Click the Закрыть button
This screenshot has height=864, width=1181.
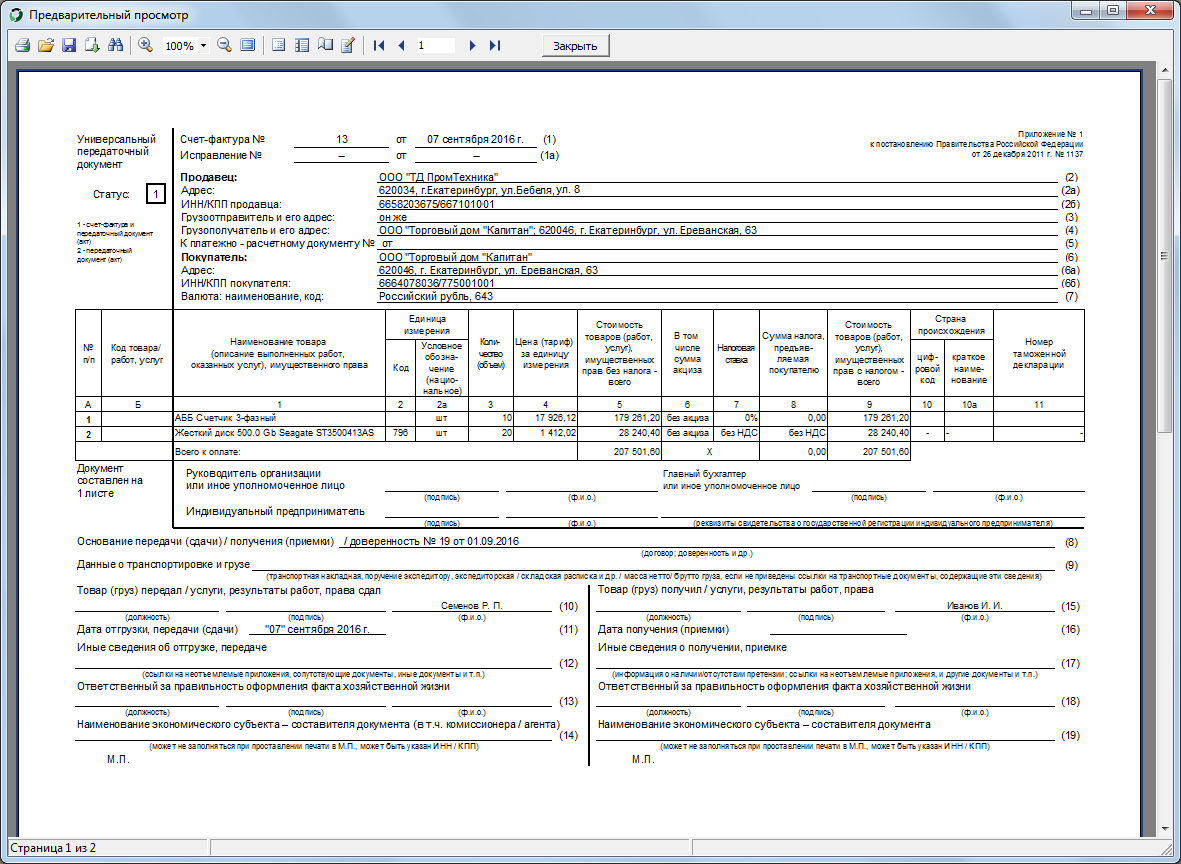point(575,45)
